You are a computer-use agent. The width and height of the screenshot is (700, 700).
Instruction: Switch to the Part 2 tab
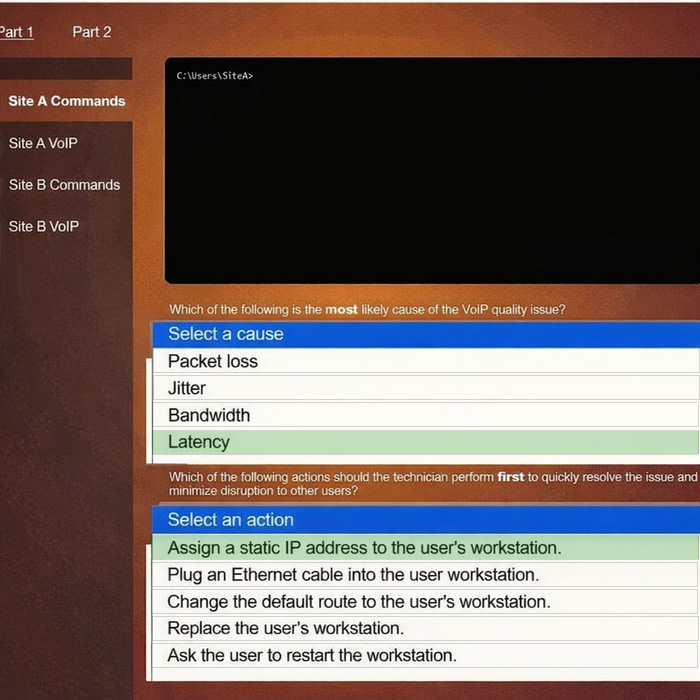pyautogui.click(x=92, y=32)
